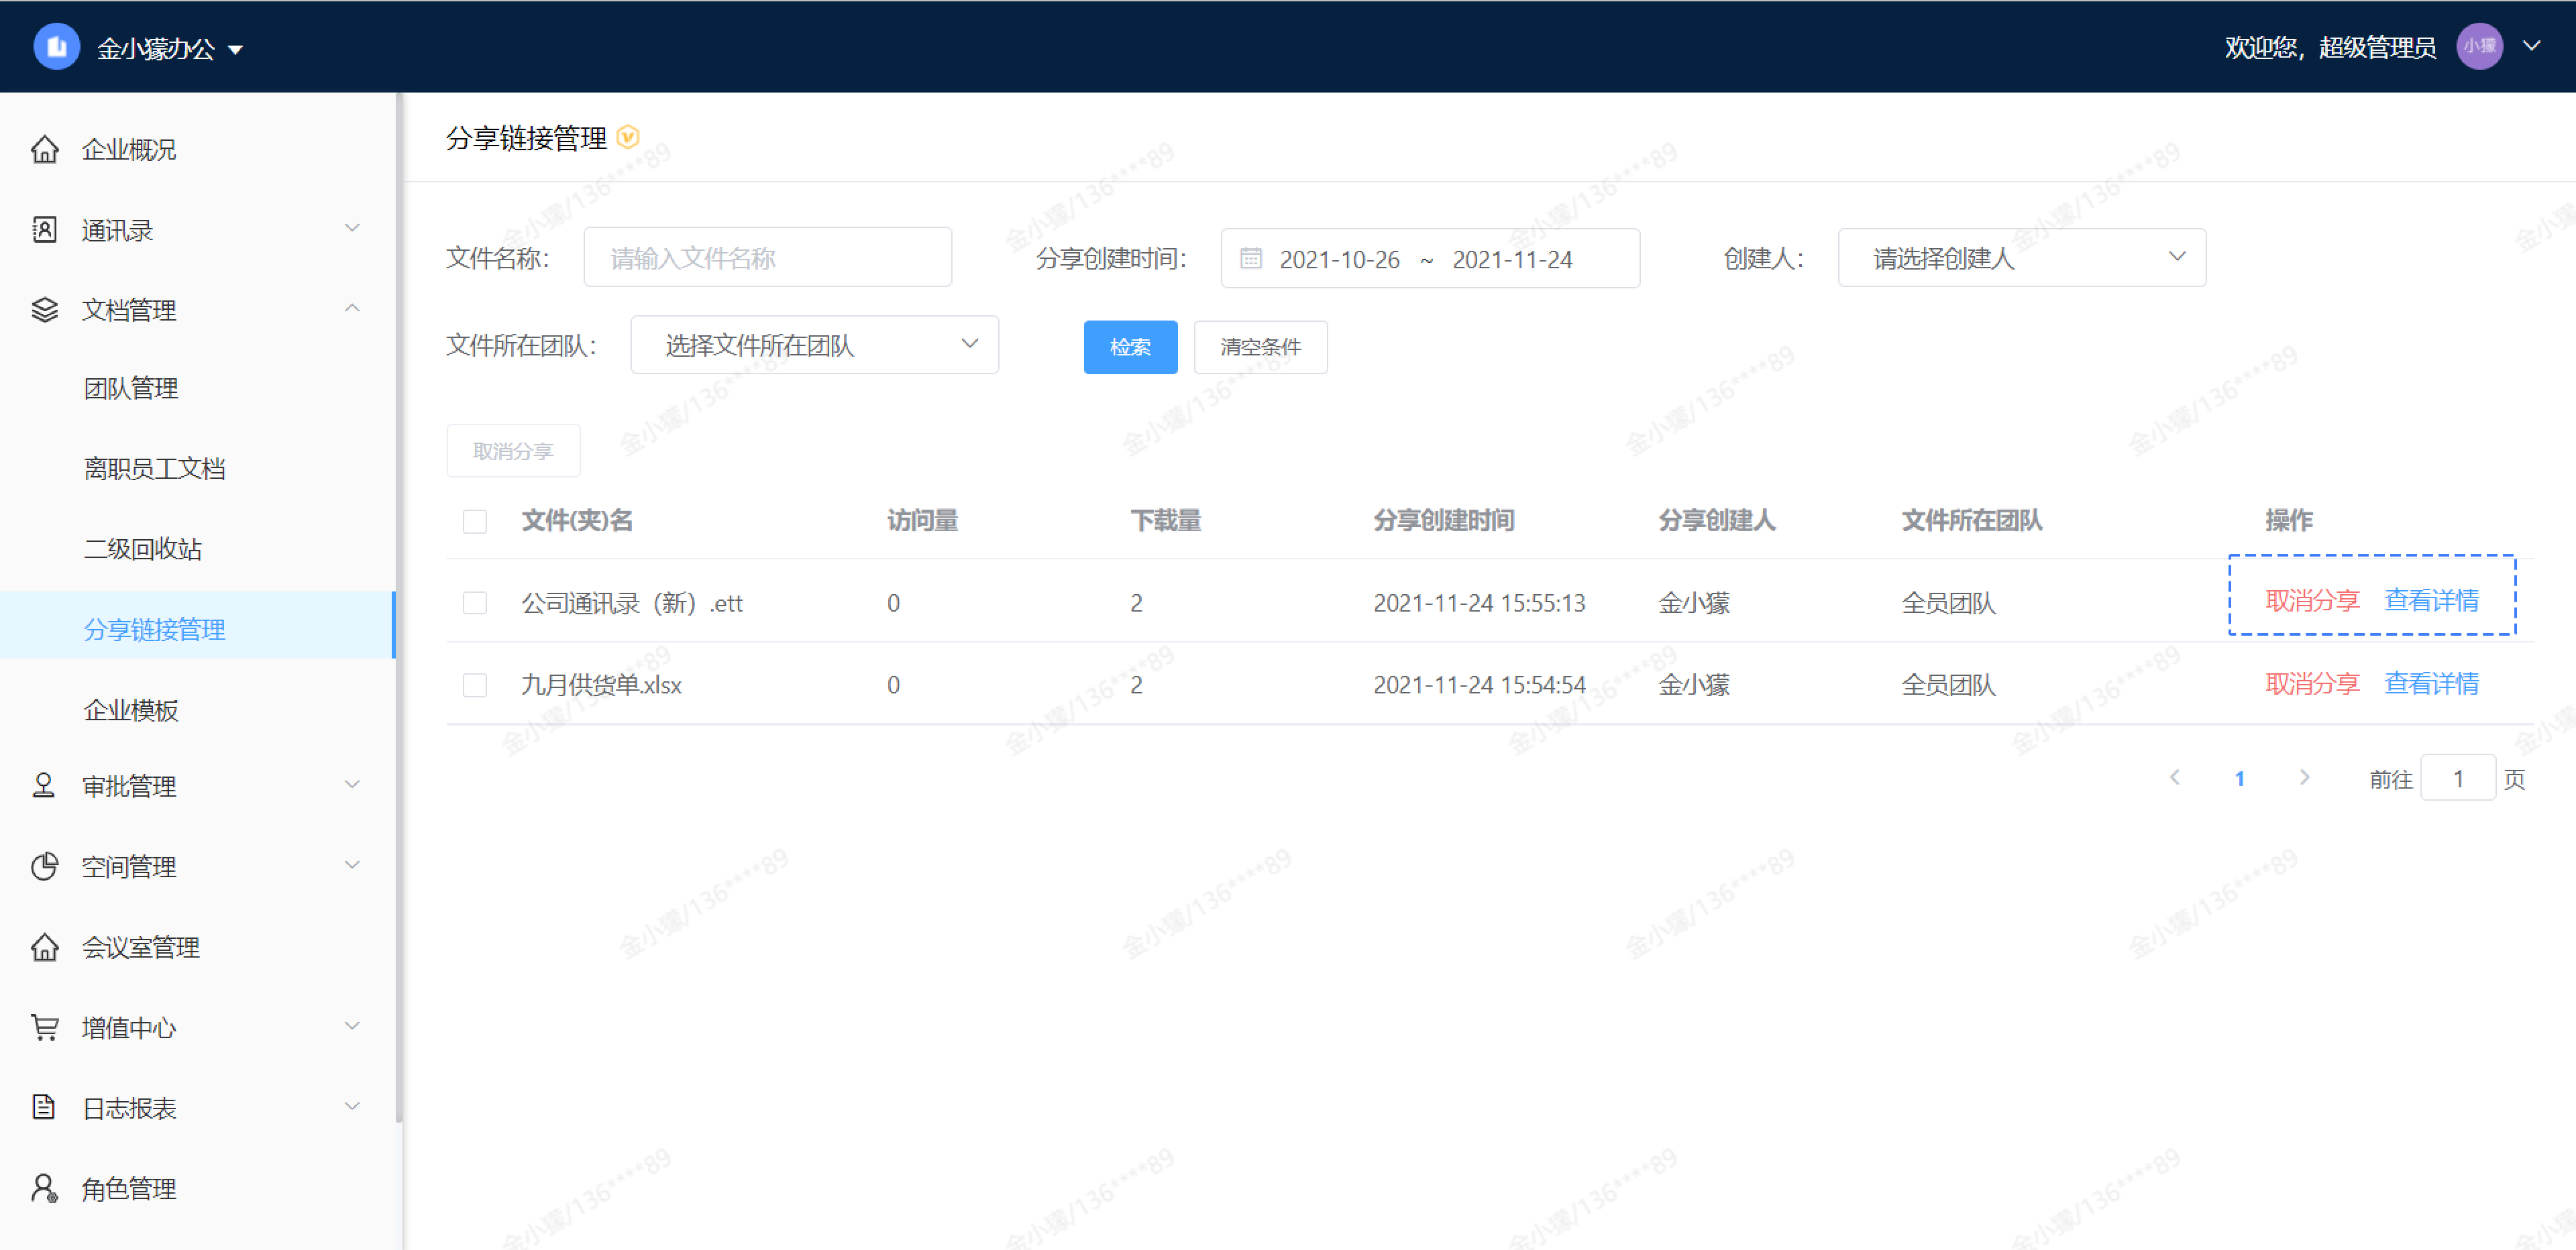Click 查看详情 for 九月供货单.xlsx
This screenshot has height=1250, width=2576.
2431,684
